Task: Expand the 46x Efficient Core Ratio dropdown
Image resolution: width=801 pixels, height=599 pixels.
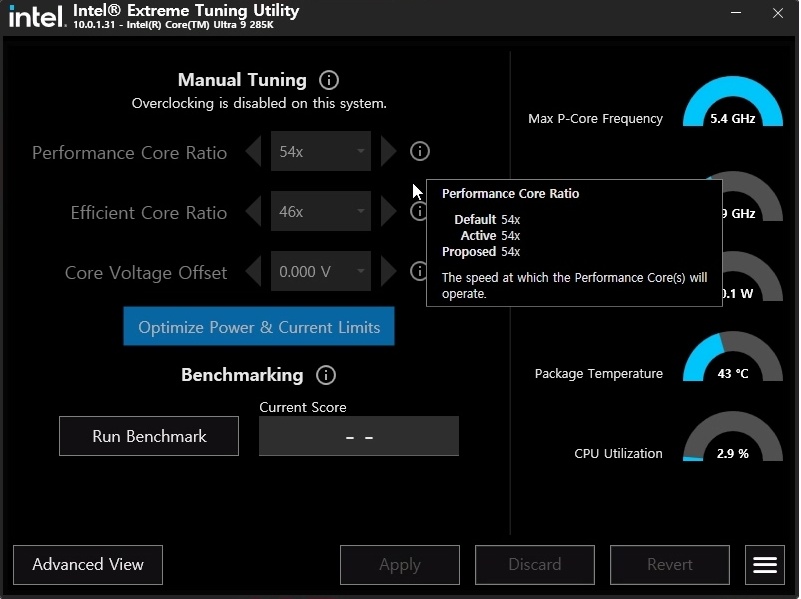Action: coord(321,211)
